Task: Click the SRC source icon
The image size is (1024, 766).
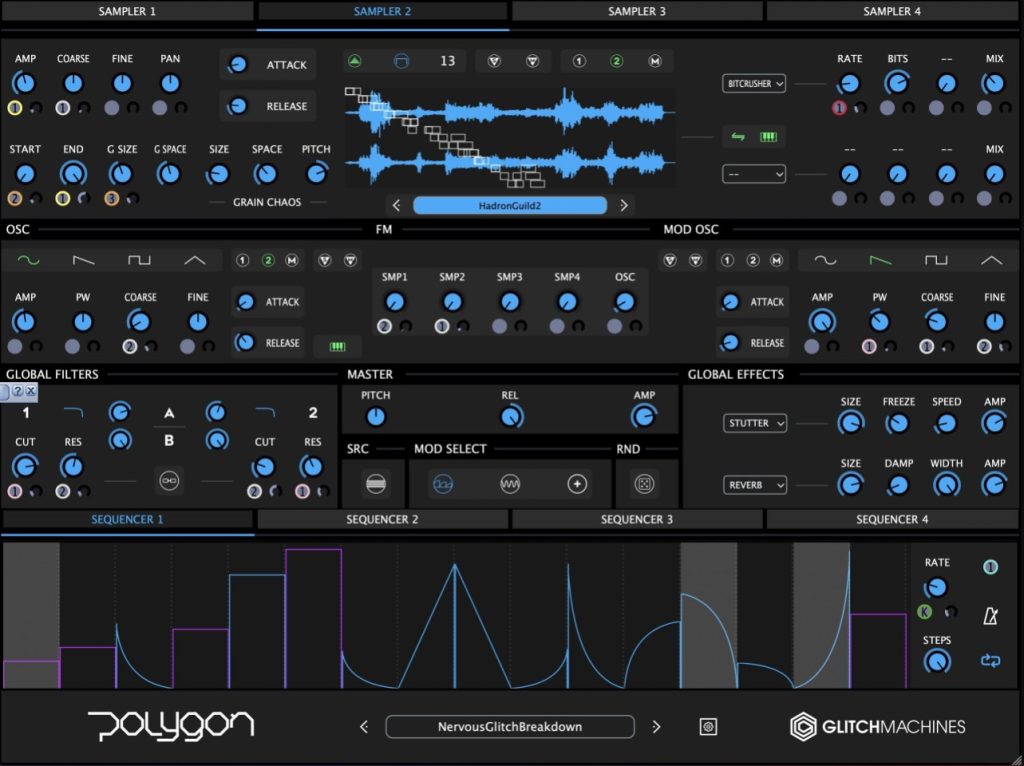Action: pos(376,484)
